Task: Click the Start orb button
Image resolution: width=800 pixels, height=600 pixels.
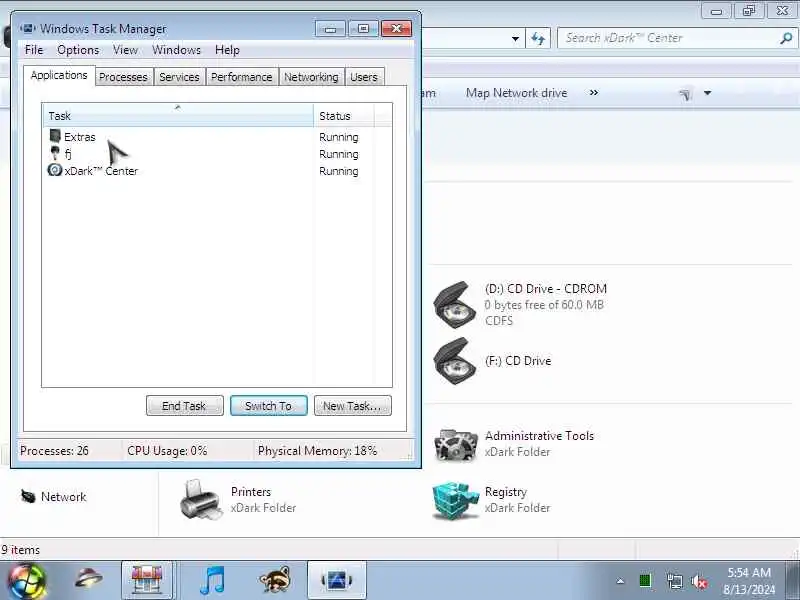Action: (26, 581)
